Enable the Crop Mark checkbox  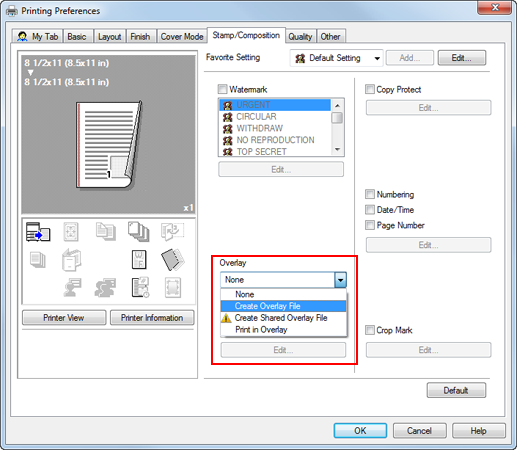(x=370, y=330)
